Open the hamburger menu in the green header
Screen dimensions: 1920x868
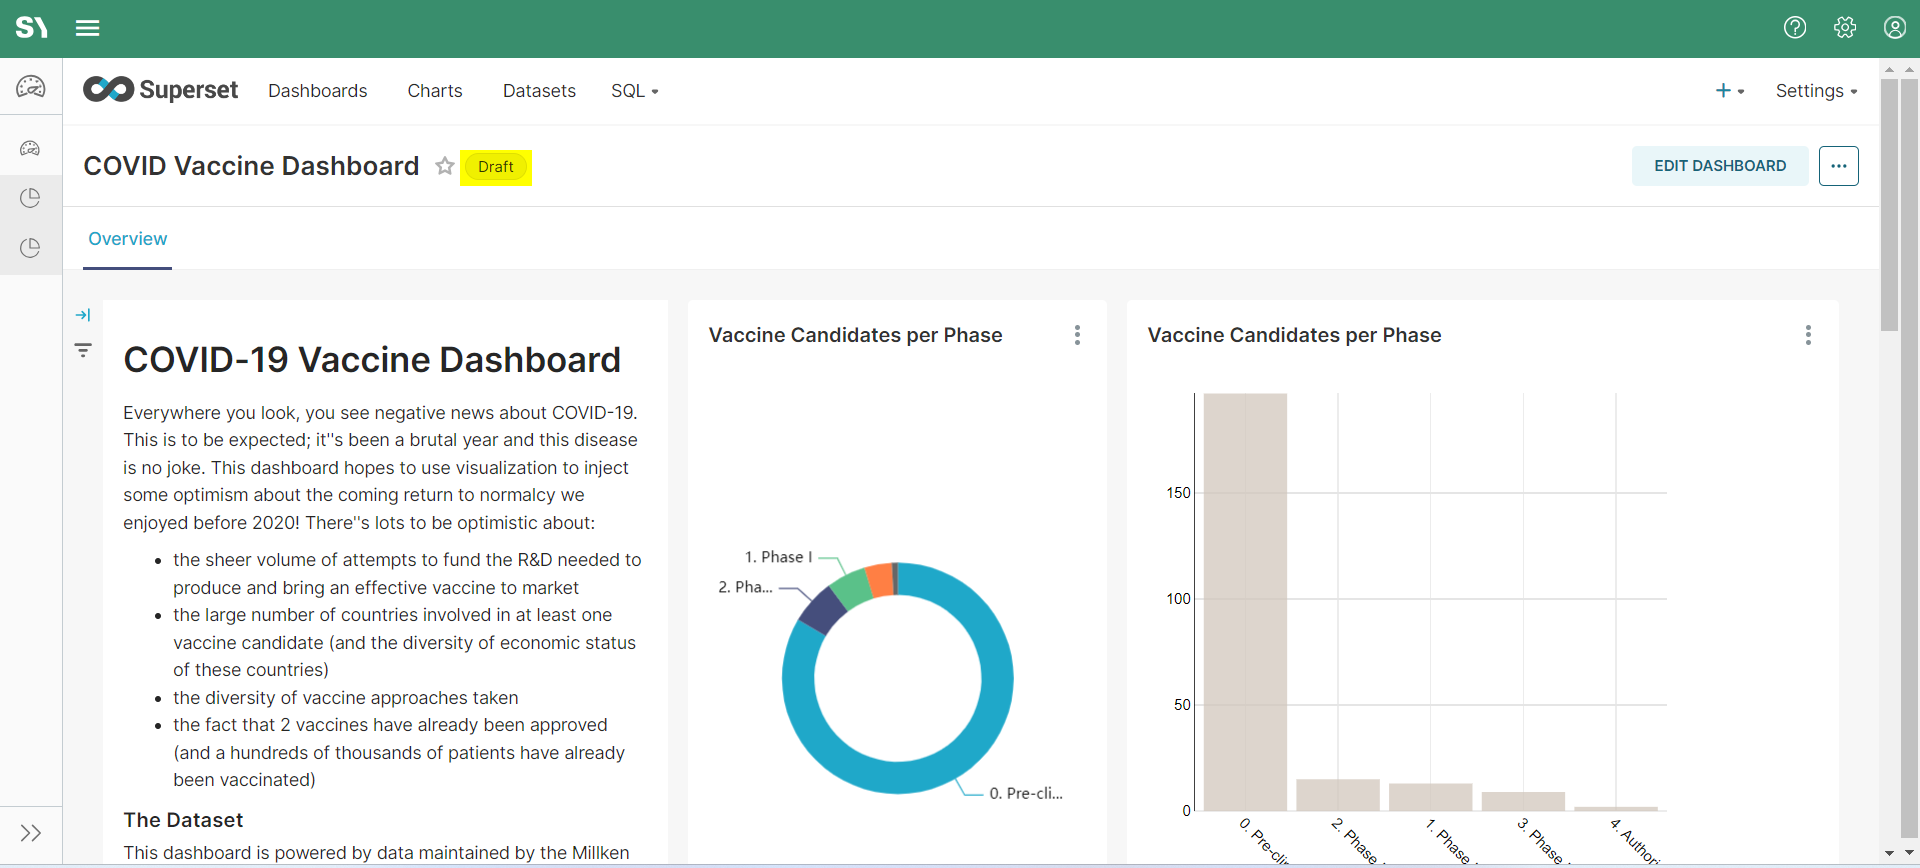tap(88, 28)
